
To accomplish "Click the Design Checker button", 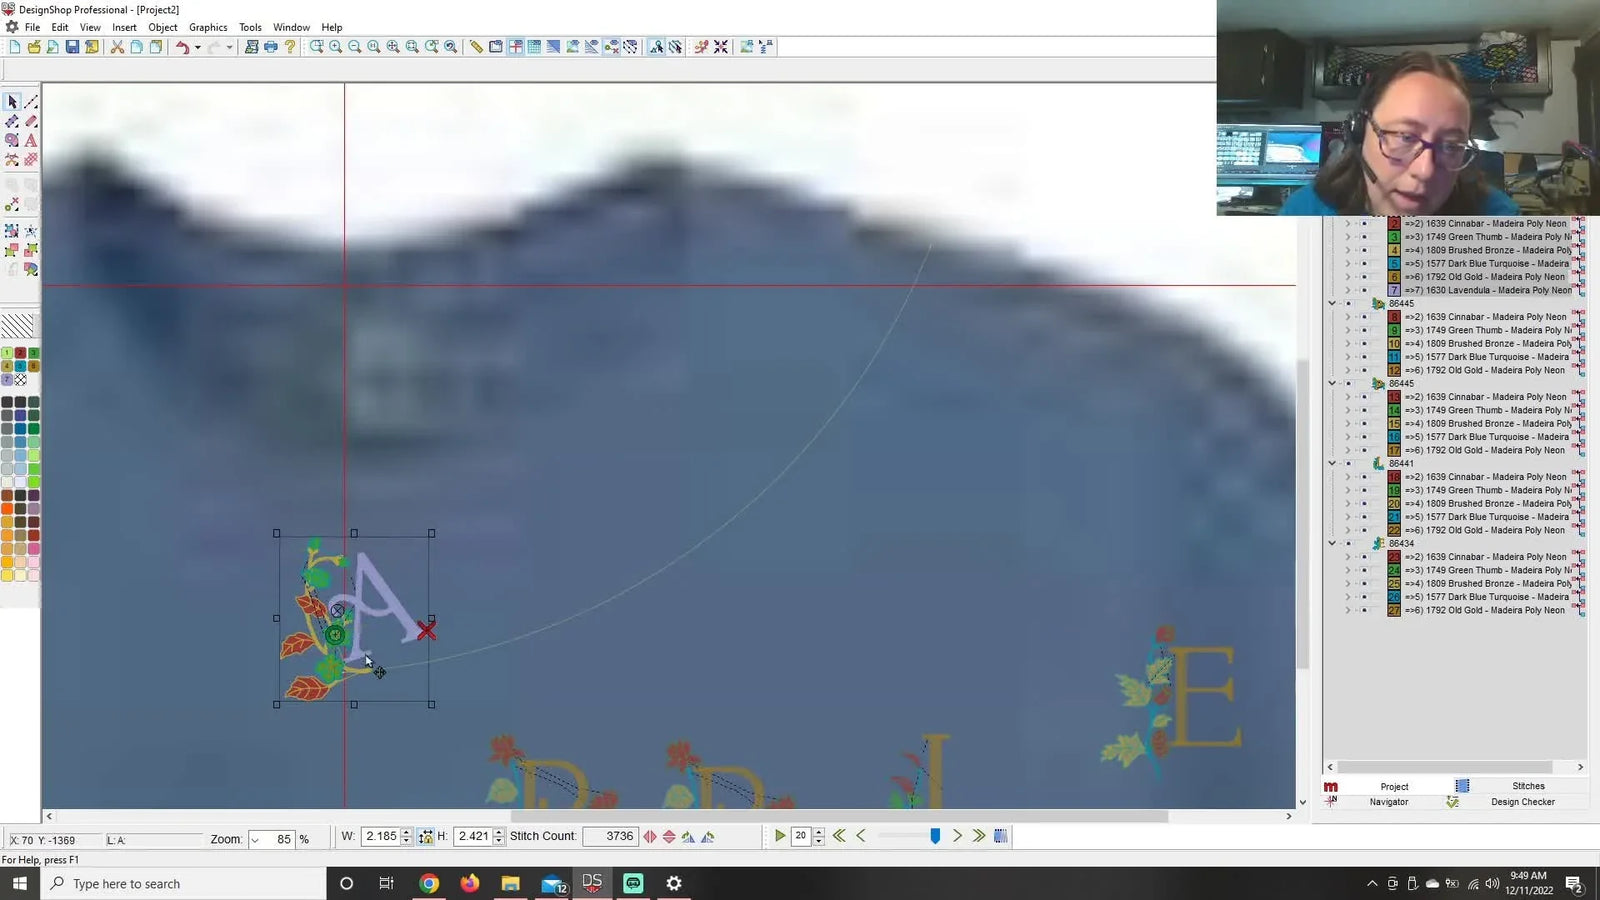I will pos(1523,802).
